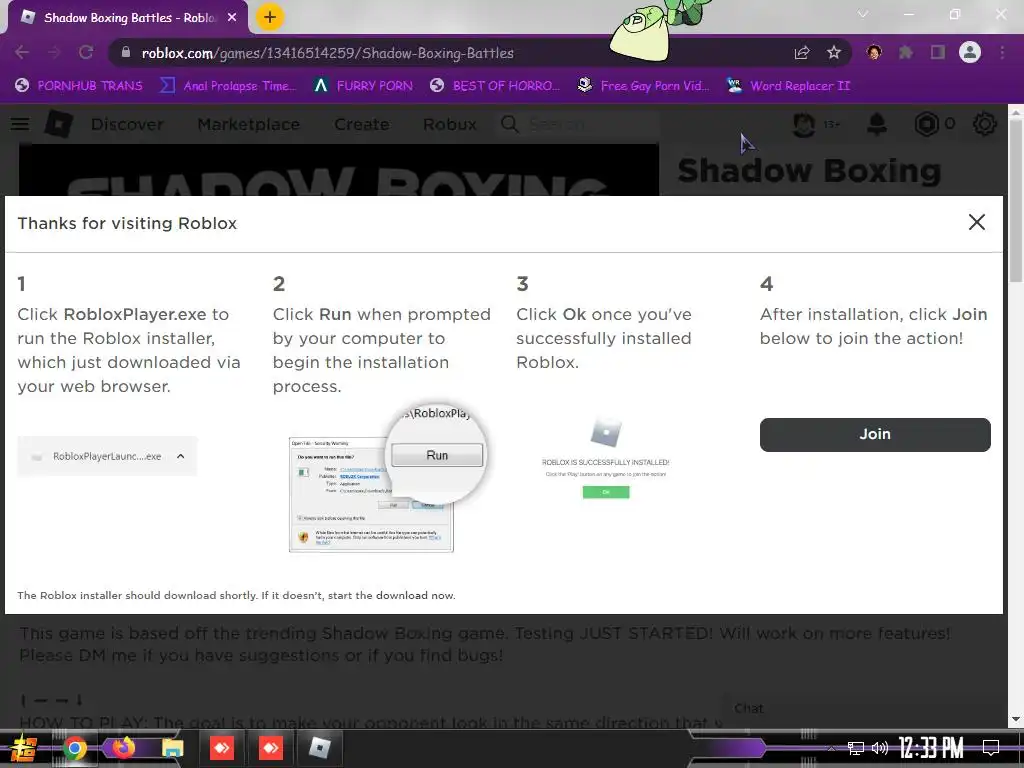Close the Thanks for visiting Roblox dialog
This screenshot has height=768, width=1024.
pyautogui.click(x=976, y=222)
